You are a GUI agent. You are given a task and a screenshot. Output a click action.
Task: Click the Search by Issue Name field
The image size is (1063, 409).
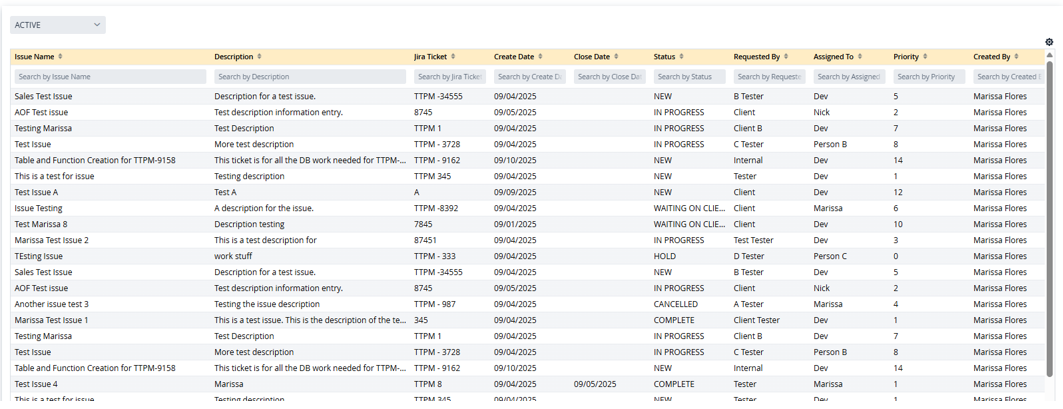tap(110, 77)
